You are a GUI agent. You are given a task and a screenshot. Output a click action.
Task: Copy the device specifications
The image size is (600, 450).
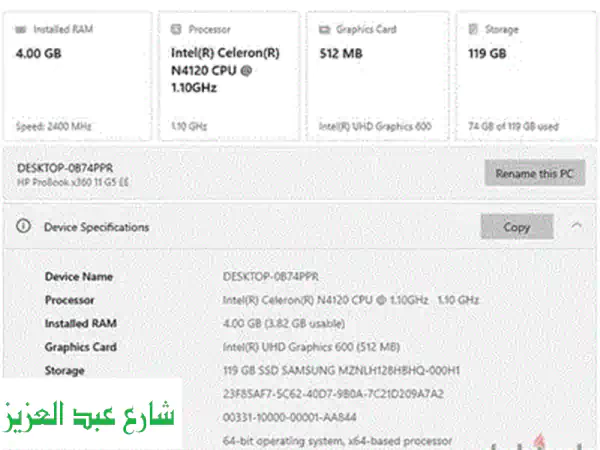point(516,227)
